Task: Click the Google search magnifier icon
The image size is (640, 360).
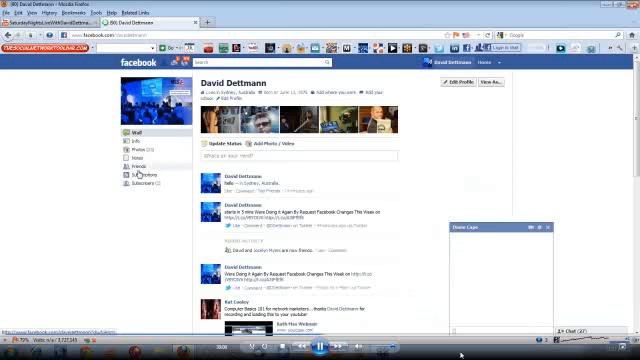Action: tap(618, 35)
